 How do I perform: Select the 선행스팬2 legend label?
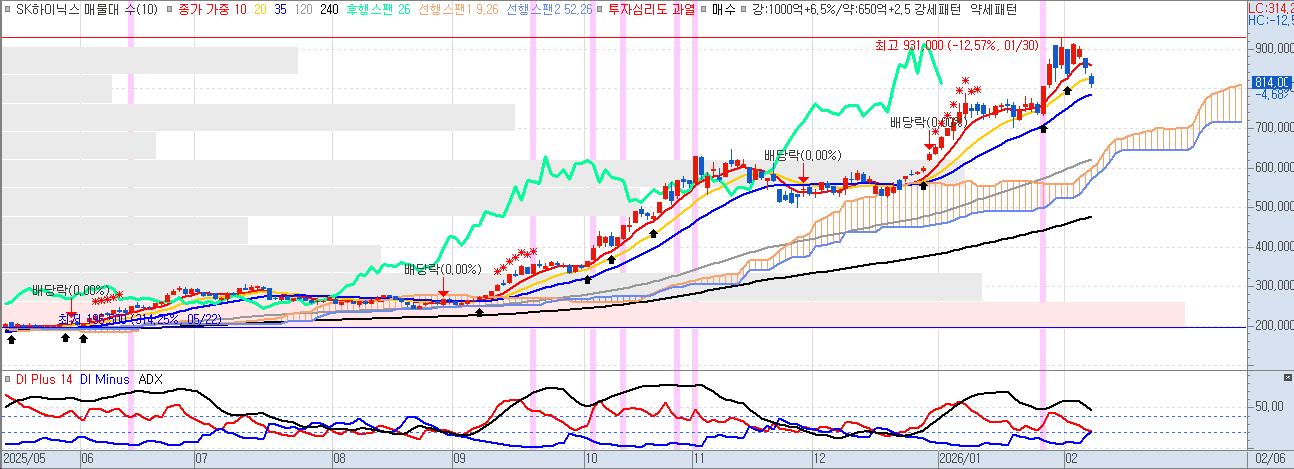coord(549,8)
